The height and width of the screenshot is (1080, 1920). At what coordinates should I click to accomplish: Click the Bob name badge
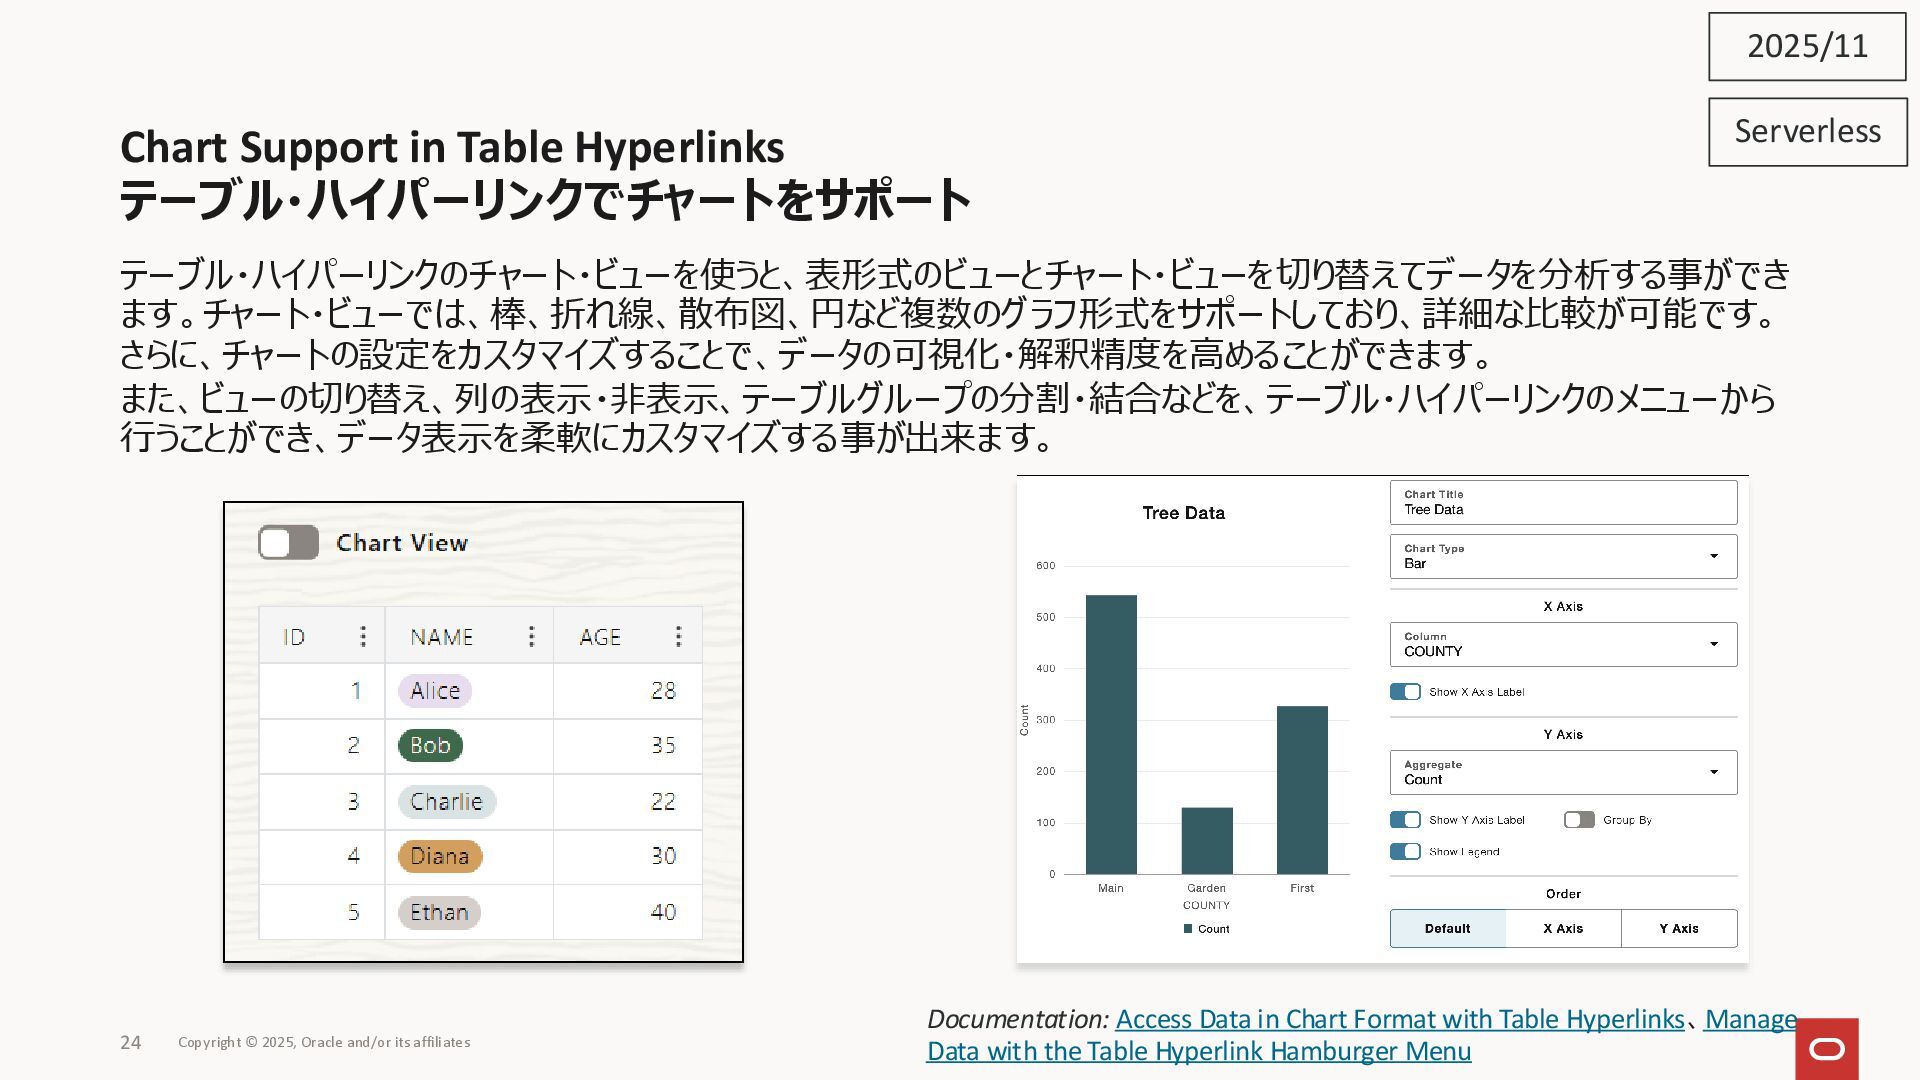(x=430, y=745)
